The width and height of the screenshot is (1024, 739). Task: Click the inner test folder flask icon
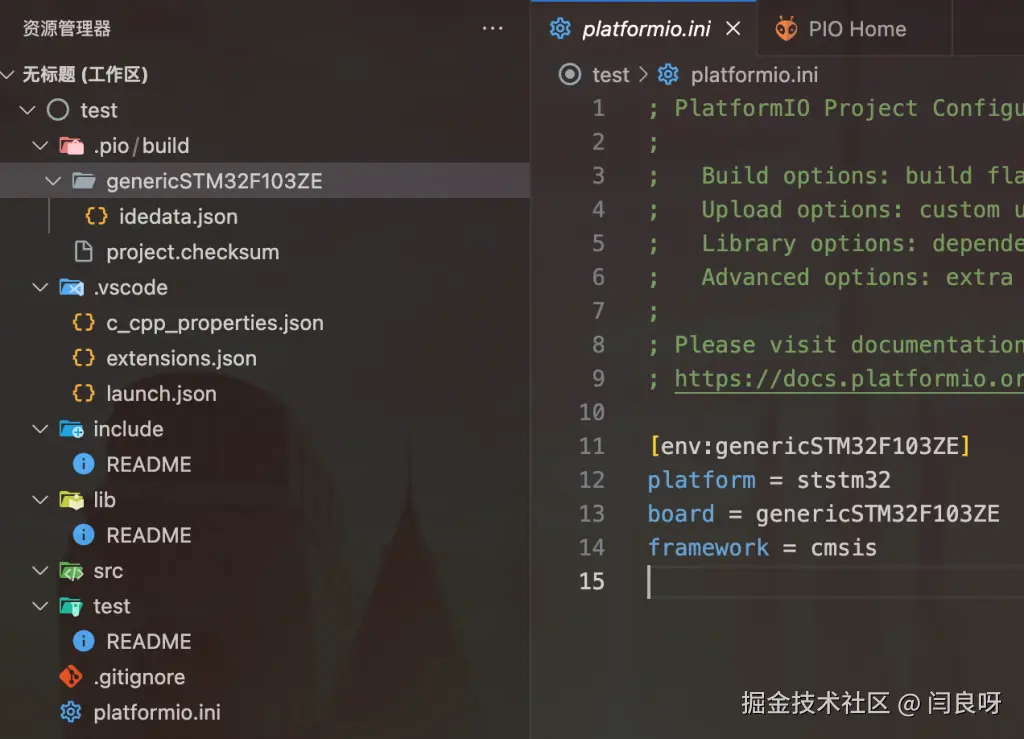coord(71,606)
